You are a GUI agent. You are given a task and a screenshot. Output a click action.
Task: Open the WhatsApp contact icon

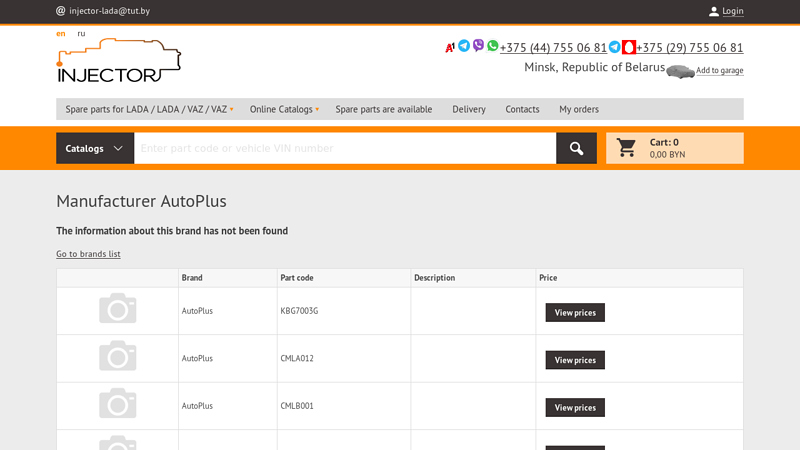(492, 46)
